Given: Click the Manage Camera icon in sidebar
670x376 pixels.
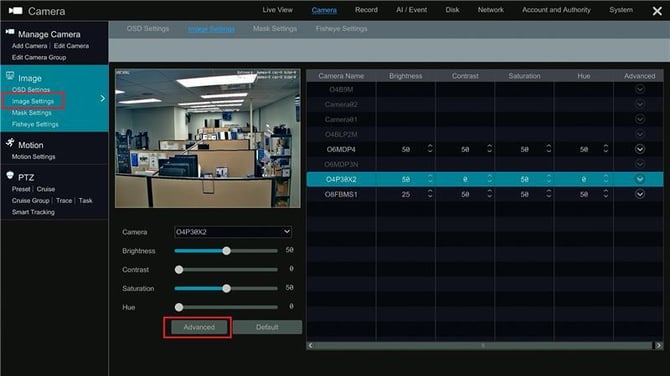Looking at the screenshot, I should click(x=10, y=32).
